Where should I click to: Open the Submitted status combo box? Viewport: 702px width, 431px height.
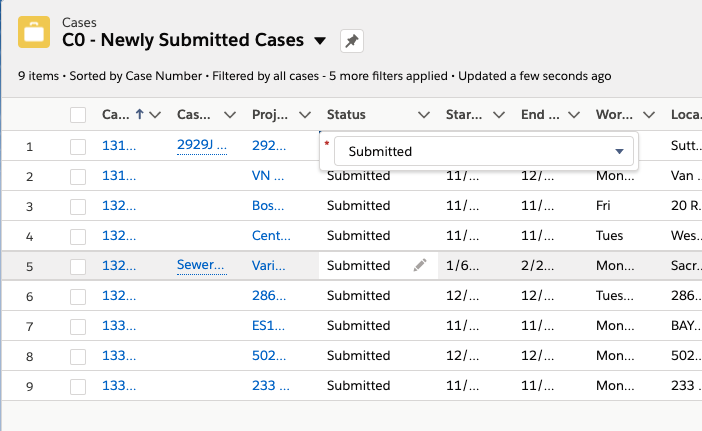pos(484,152)
